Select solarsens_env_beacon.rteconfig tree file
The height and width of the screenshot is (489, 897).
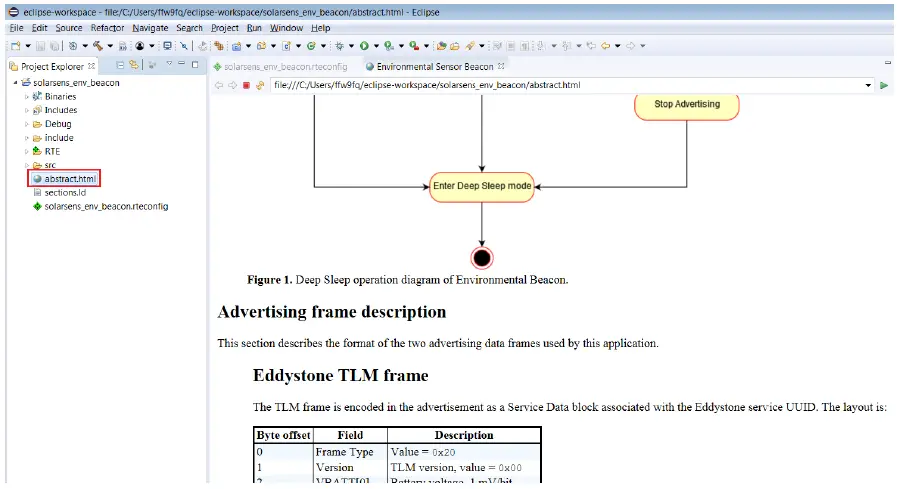tap(100, 206)
